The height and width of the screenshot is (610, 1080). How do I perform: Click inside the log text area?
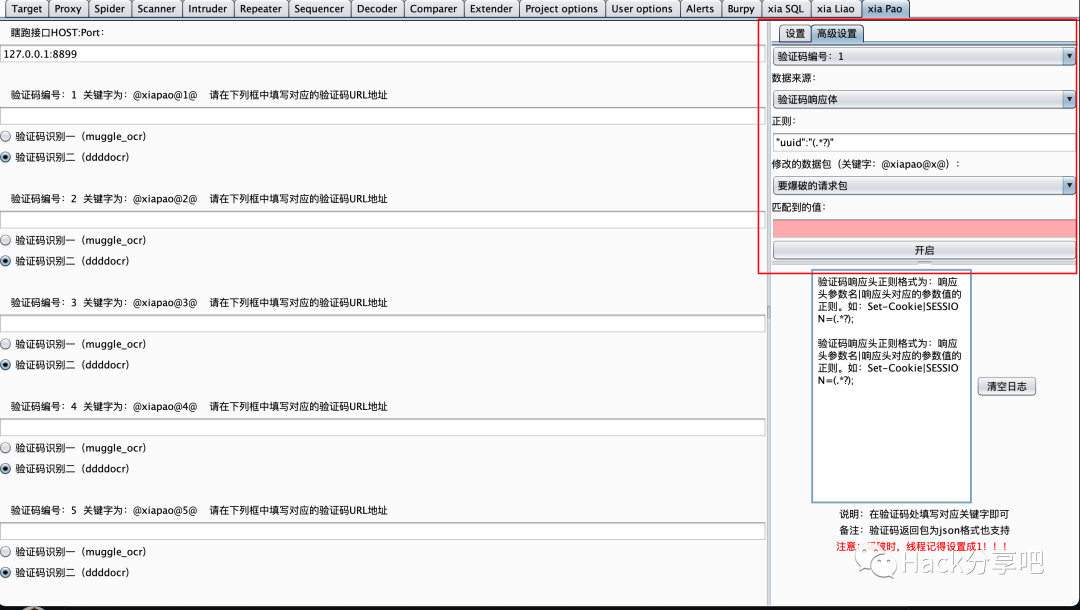tap(891, 386)
